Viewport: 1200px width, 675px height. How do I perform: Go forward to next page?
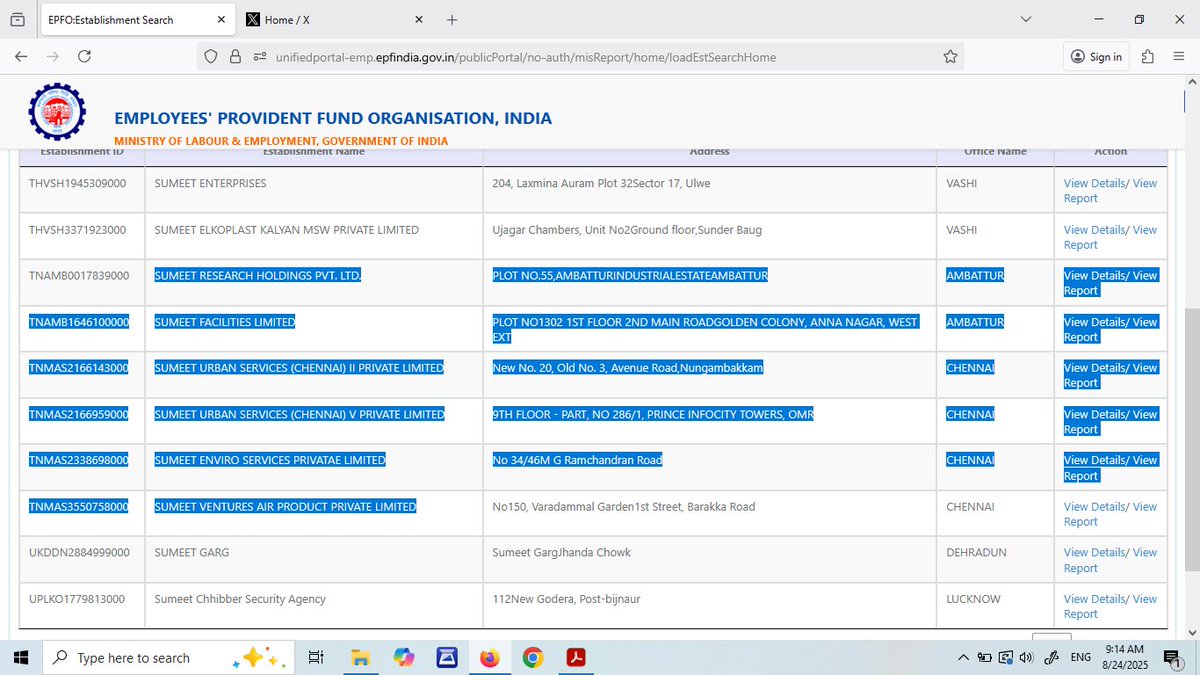pyautogui.click(x=52, y=57)
